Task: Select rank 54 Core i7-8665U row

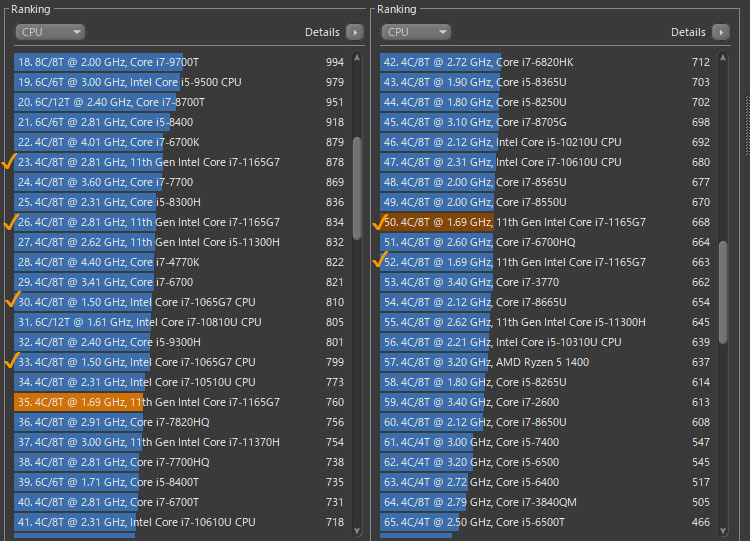Action: click(x=545, y=302)
